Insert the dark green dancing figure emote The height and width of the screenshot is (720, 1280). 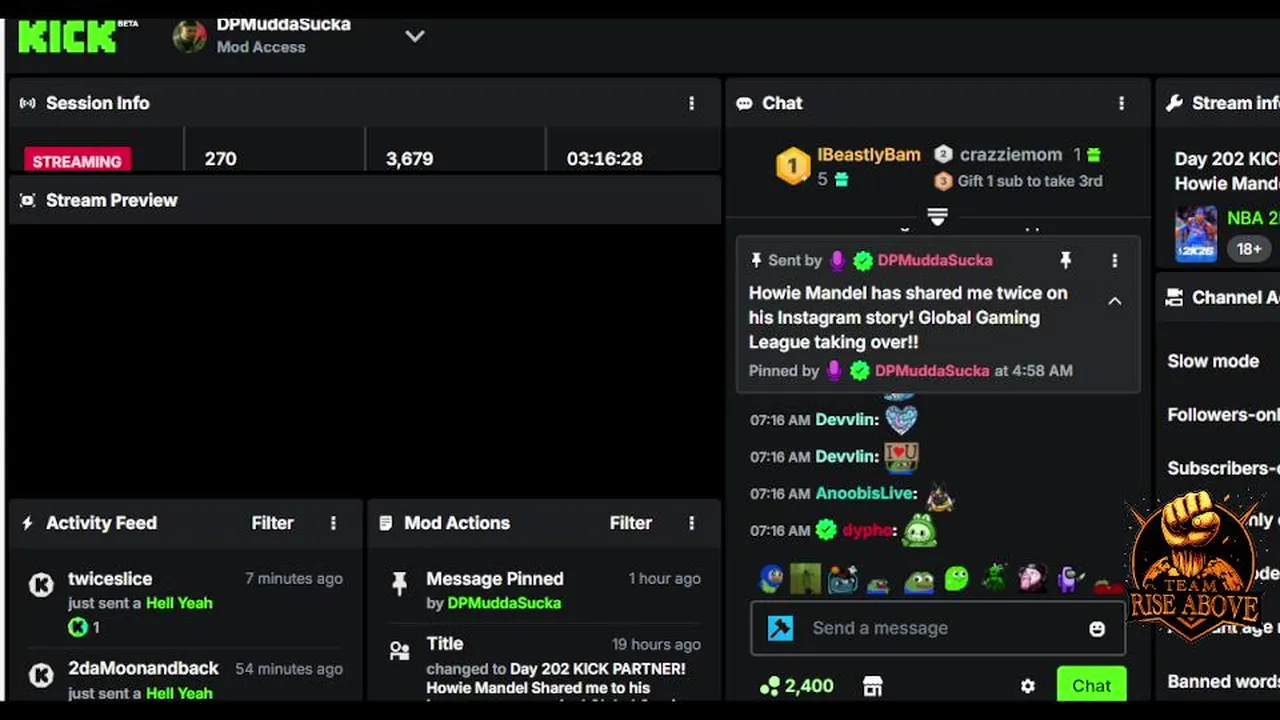coord(993,578)
